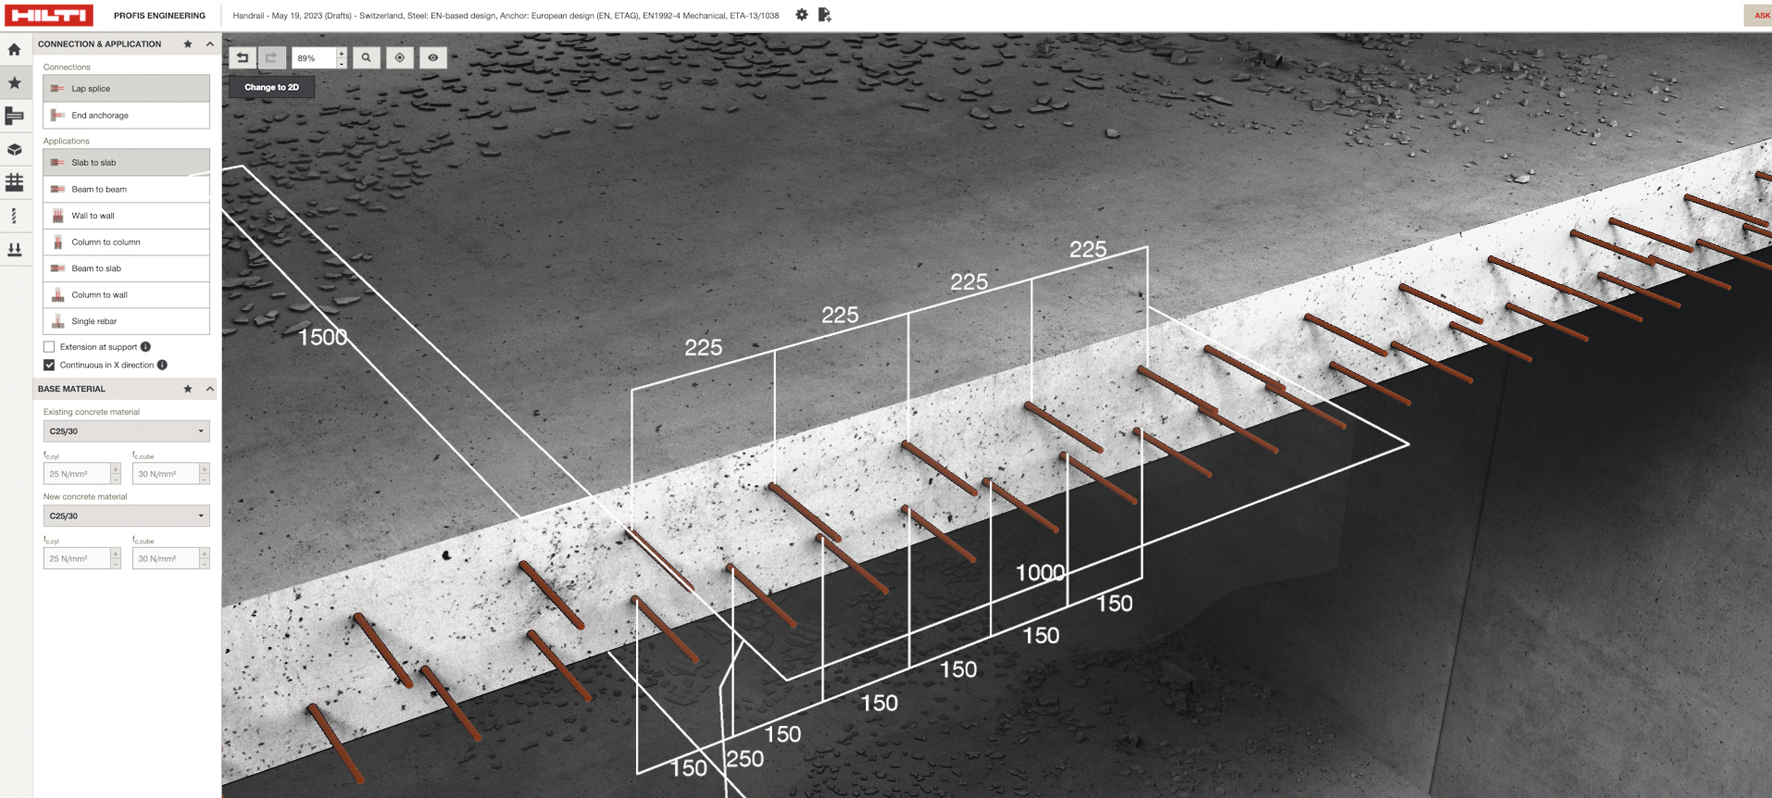Choose the Beam to beam application
The width and height of the screenshot is (1772, 798).
pyautogui.click(x=126, y=189)
